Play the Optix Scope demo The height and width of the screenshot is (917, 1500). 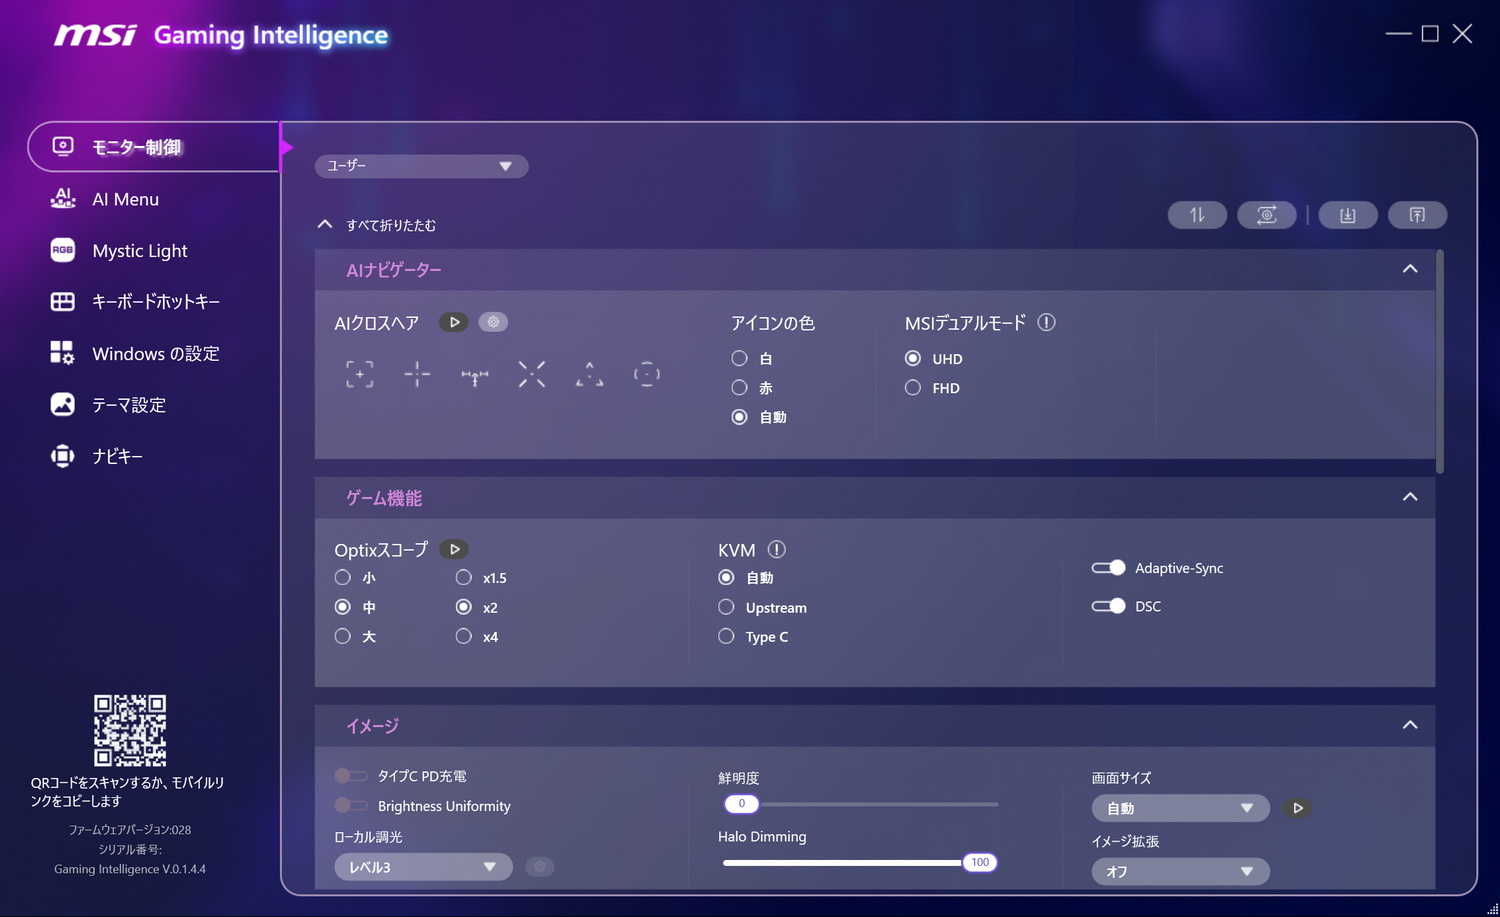454,548
